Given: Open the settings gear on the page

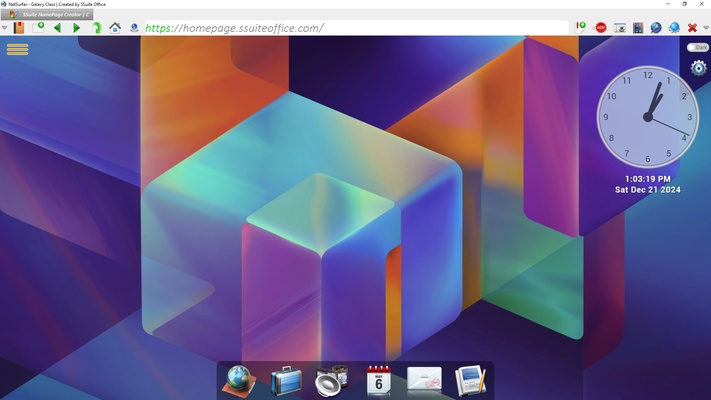Looking at the screenshot, I should 699,68.
